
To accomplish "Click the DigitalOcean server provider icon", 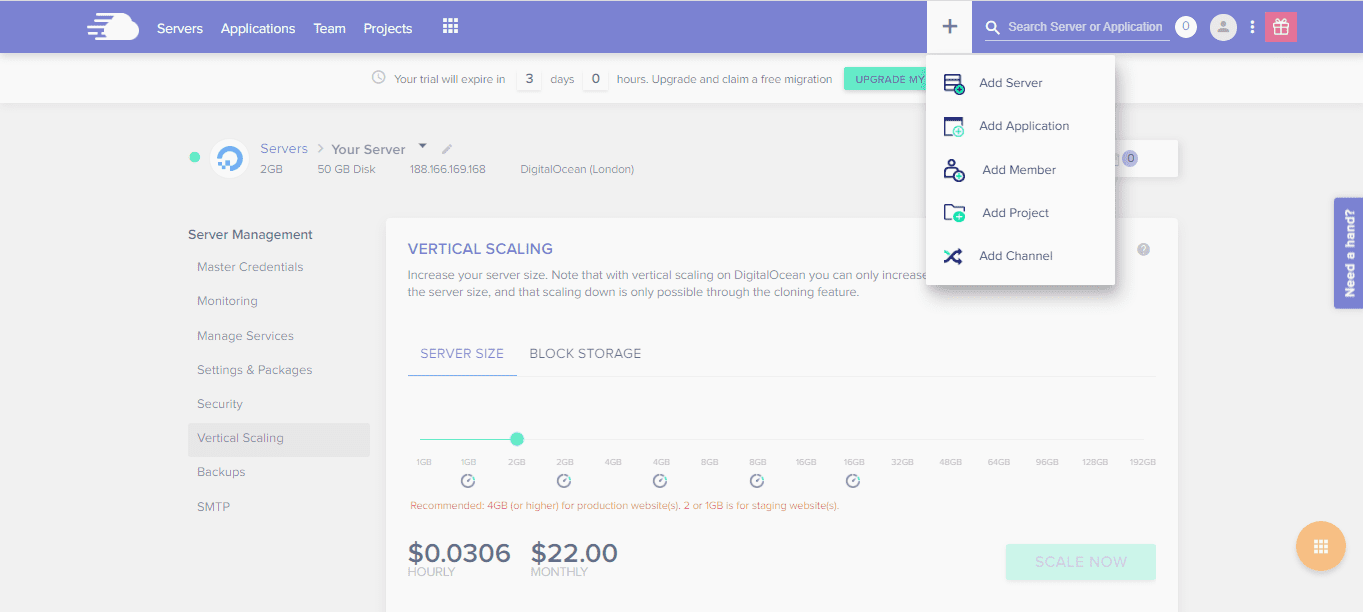I will tap(230, 158).
